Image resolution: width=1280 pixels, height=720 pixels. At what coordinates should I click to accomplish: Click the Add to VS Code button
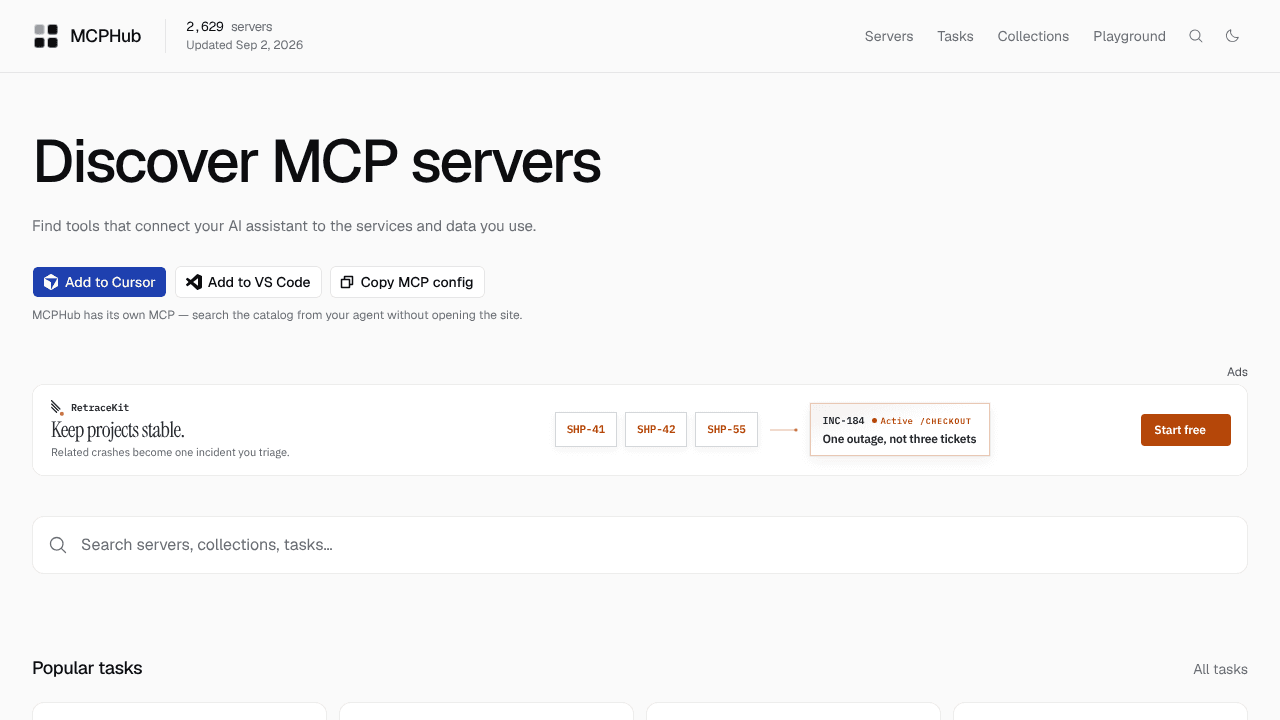(248, 282)
